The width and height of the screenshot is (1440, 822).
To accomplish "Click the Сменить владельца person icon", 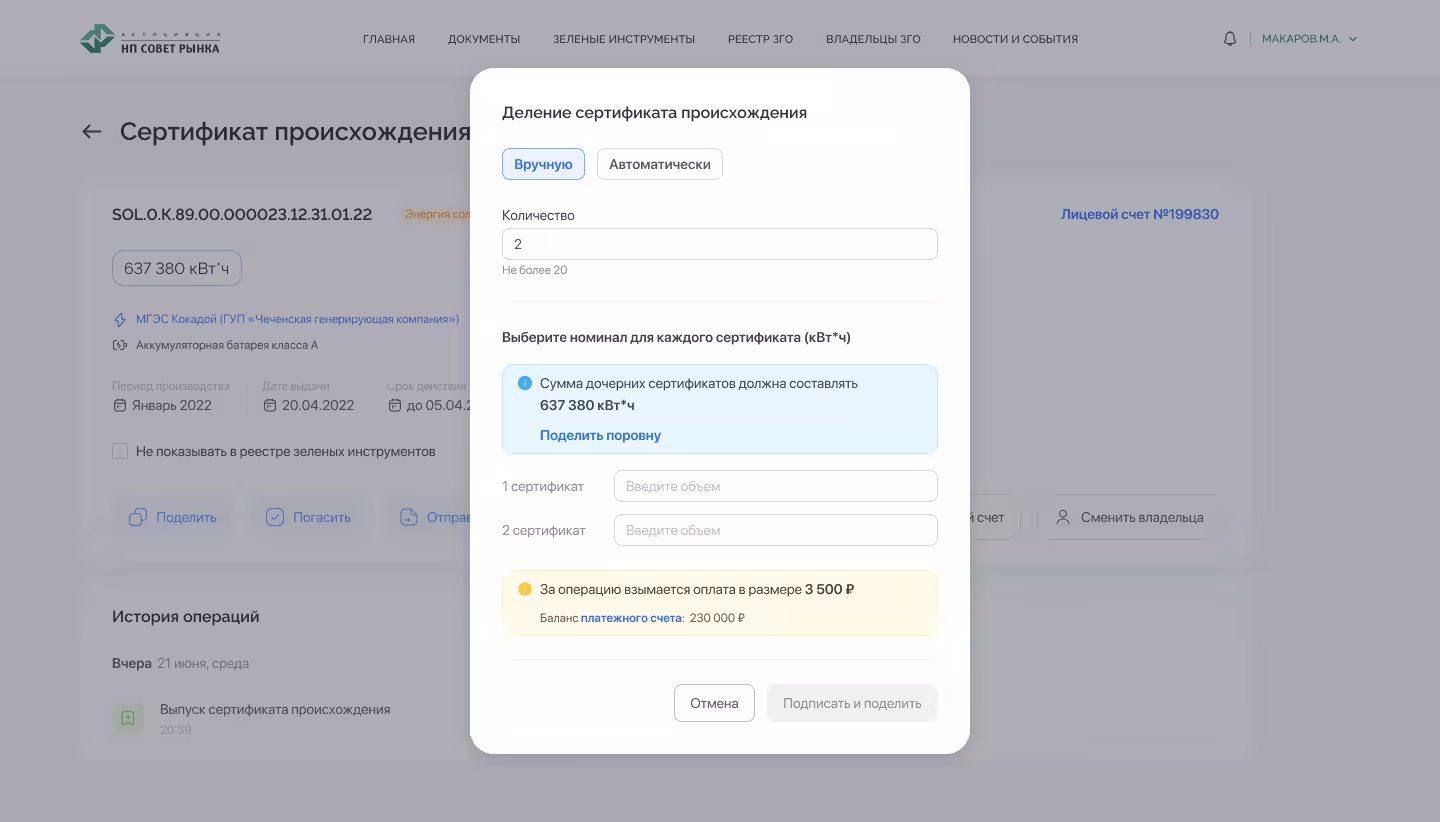I will point(1063,517).
